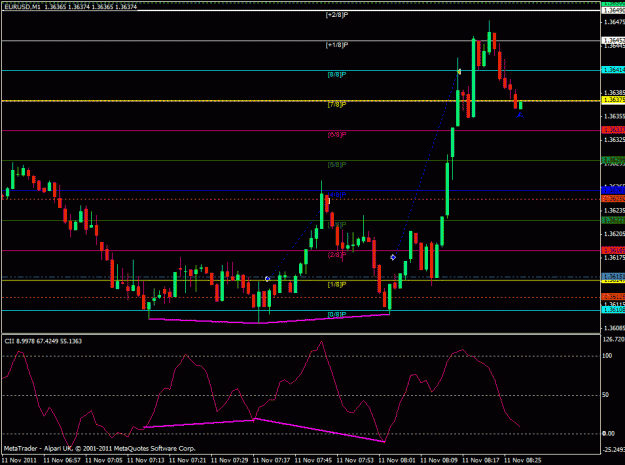Screen dimensions: 625x465
Task: Click the 11 Nov 07:13 time label
Action: tap(145, 460)
